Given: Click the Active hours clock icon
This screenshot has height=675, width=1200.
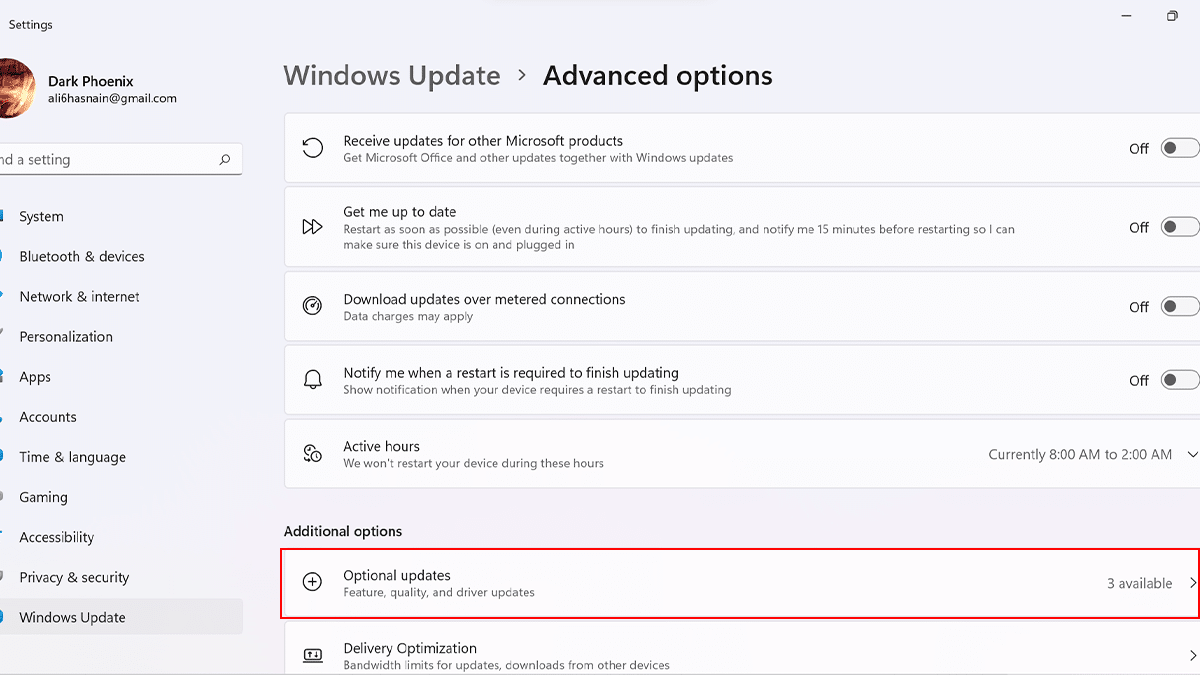Looking at the screenshot, I should [313, 454].
